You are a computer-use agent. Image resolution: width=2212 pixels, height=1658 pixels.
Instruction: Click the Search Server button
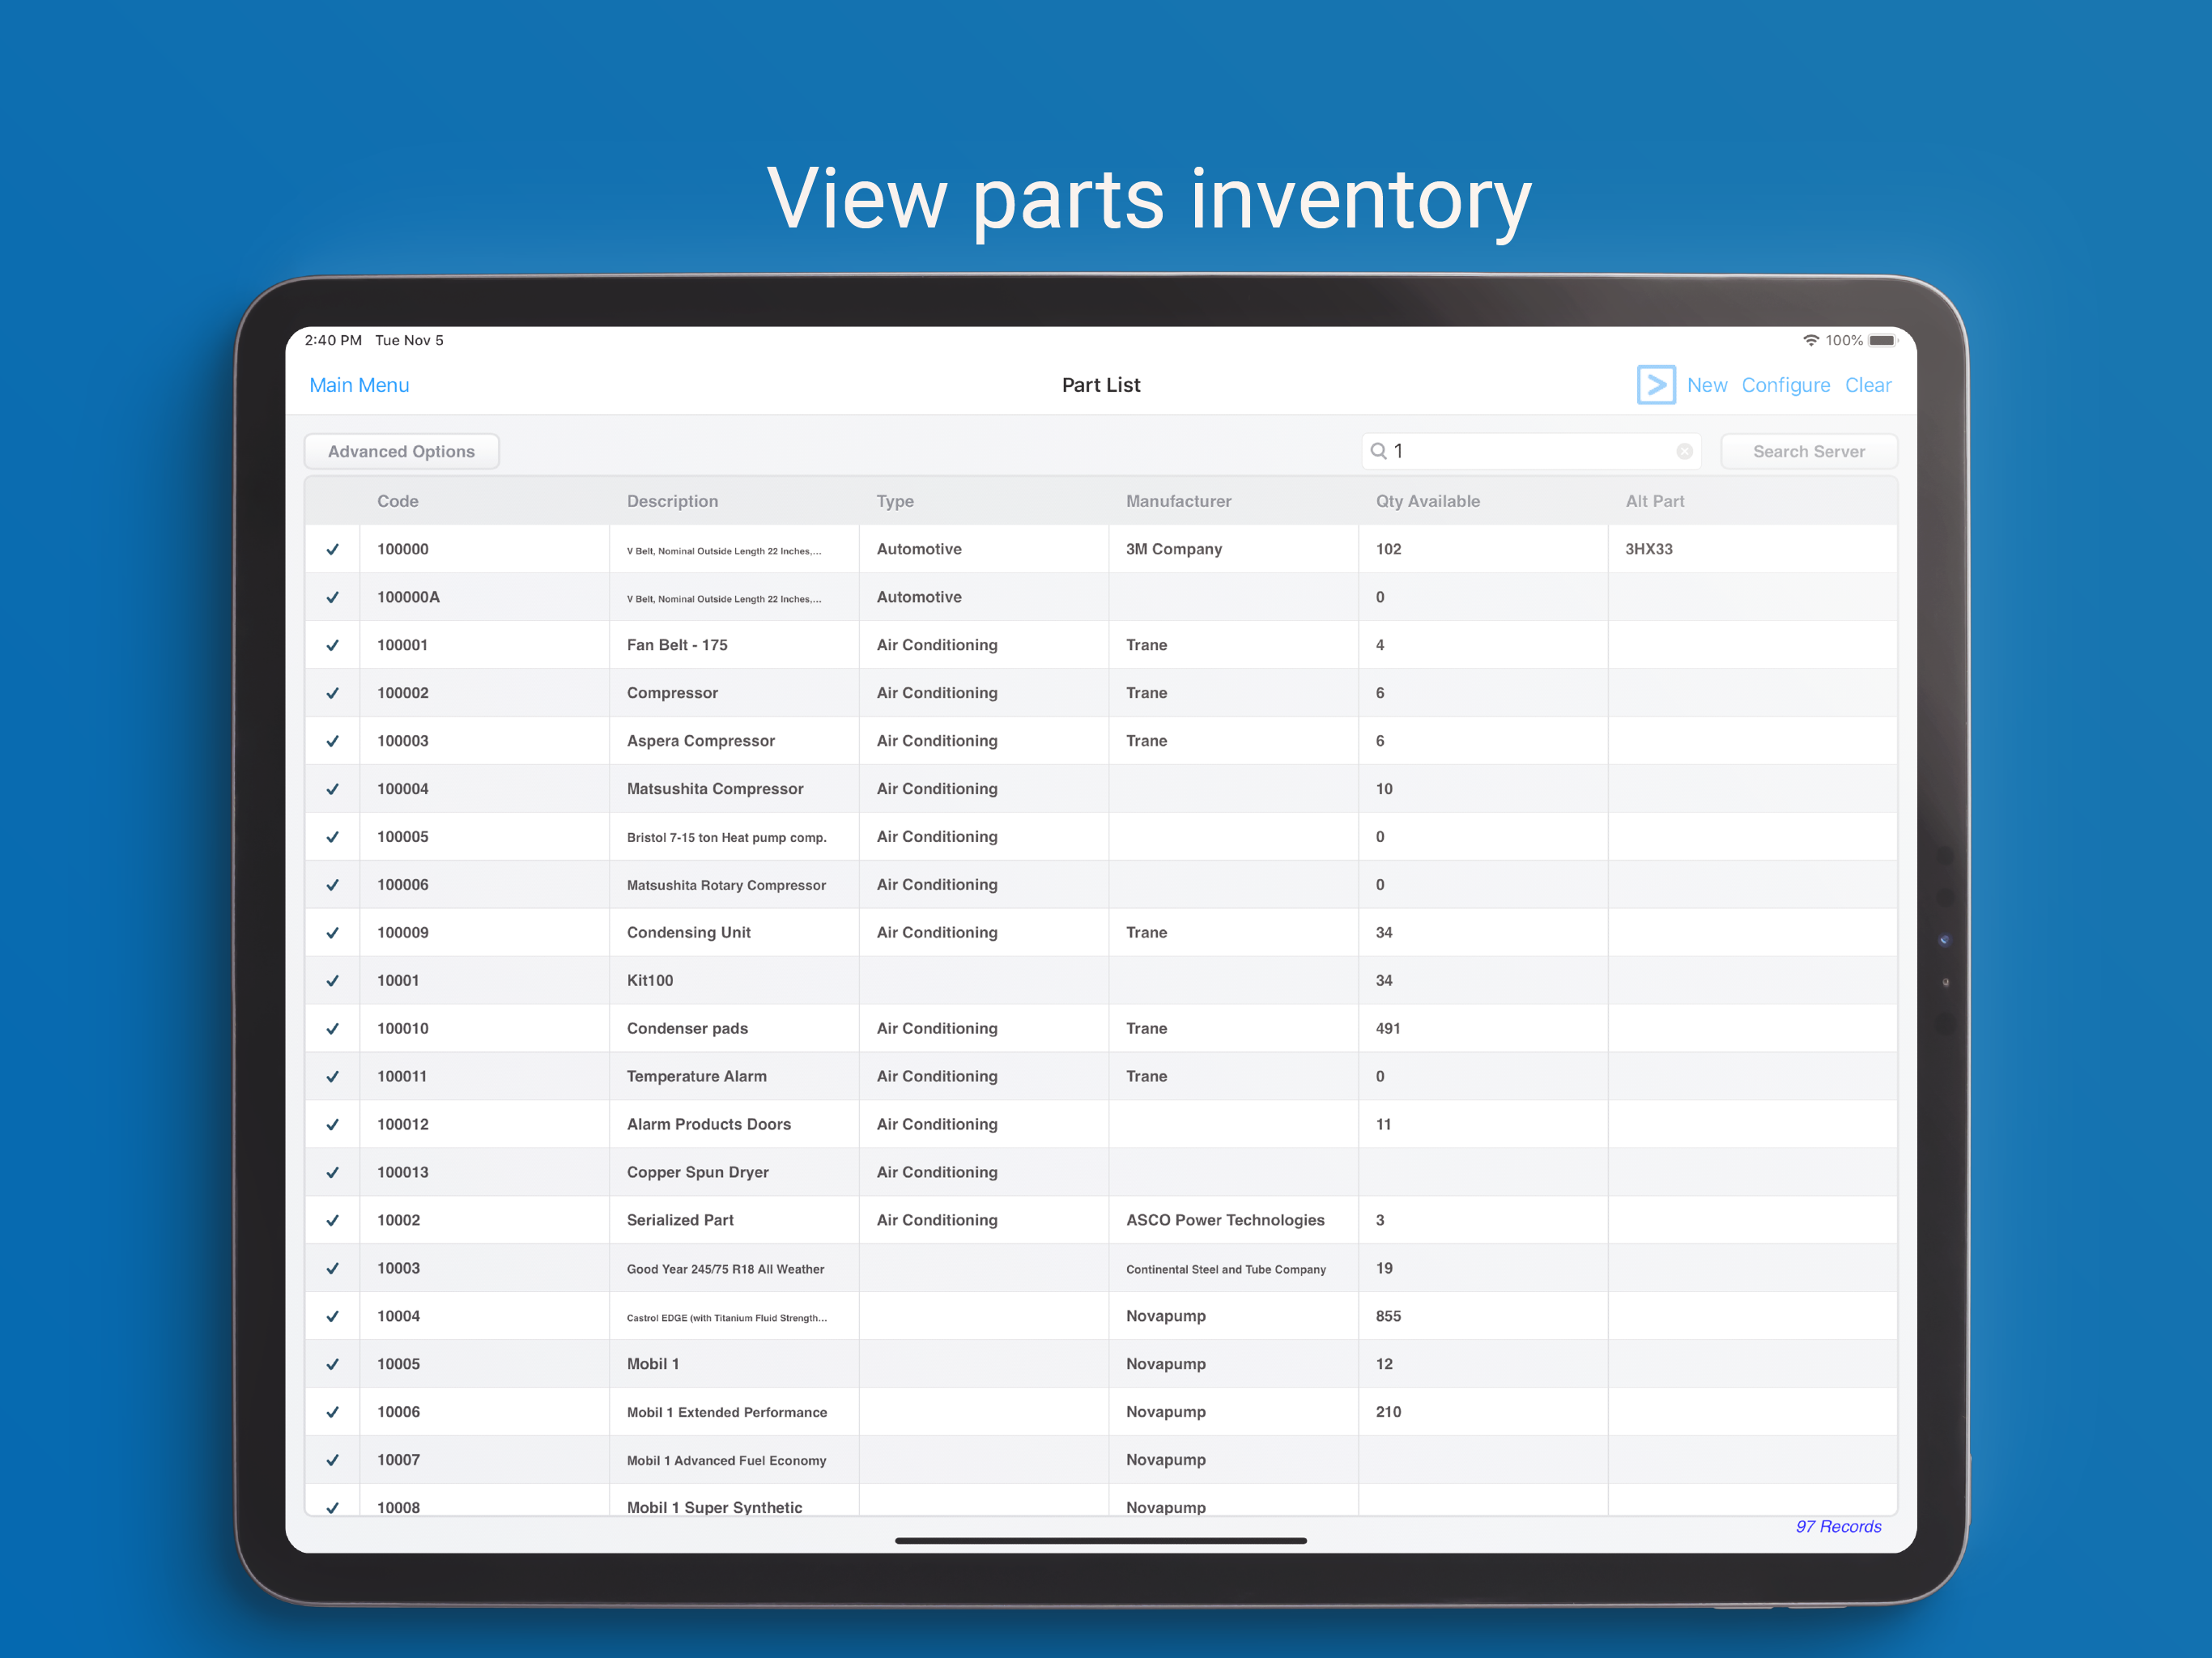[x=1808, y=451]
